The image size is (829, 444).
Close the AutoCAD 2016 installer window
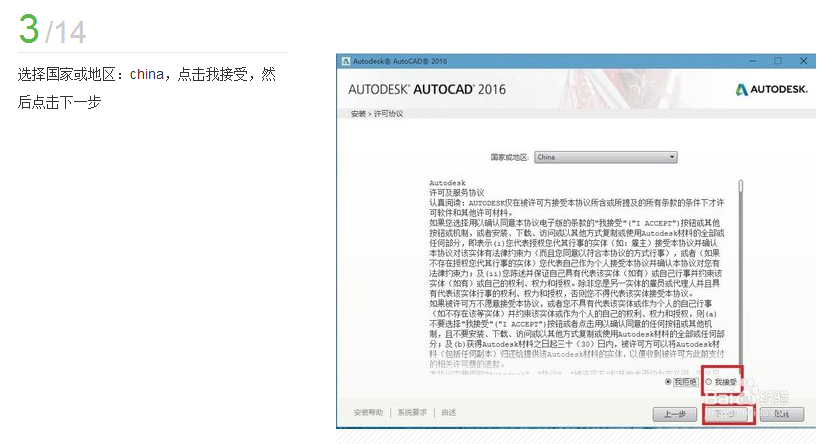tap(803, 61)
